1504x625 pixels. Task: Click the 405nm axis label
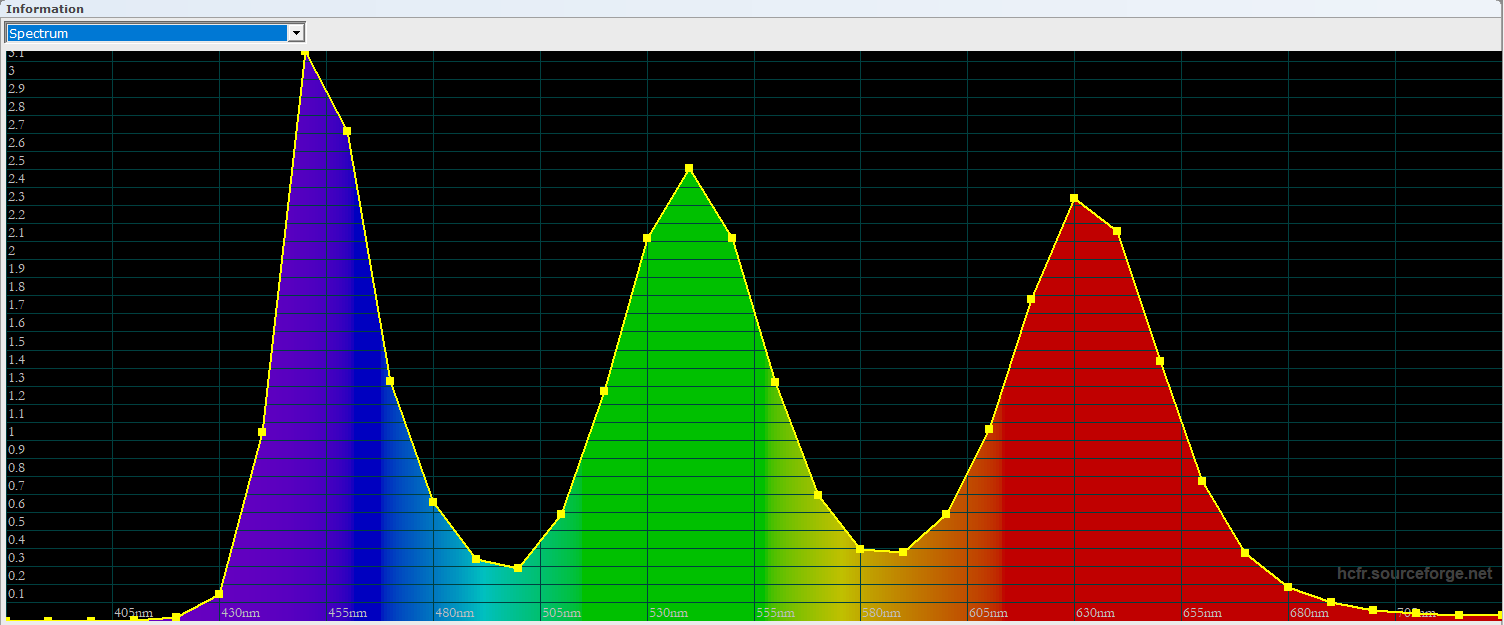pyautogui.click(x=133, y=612)
